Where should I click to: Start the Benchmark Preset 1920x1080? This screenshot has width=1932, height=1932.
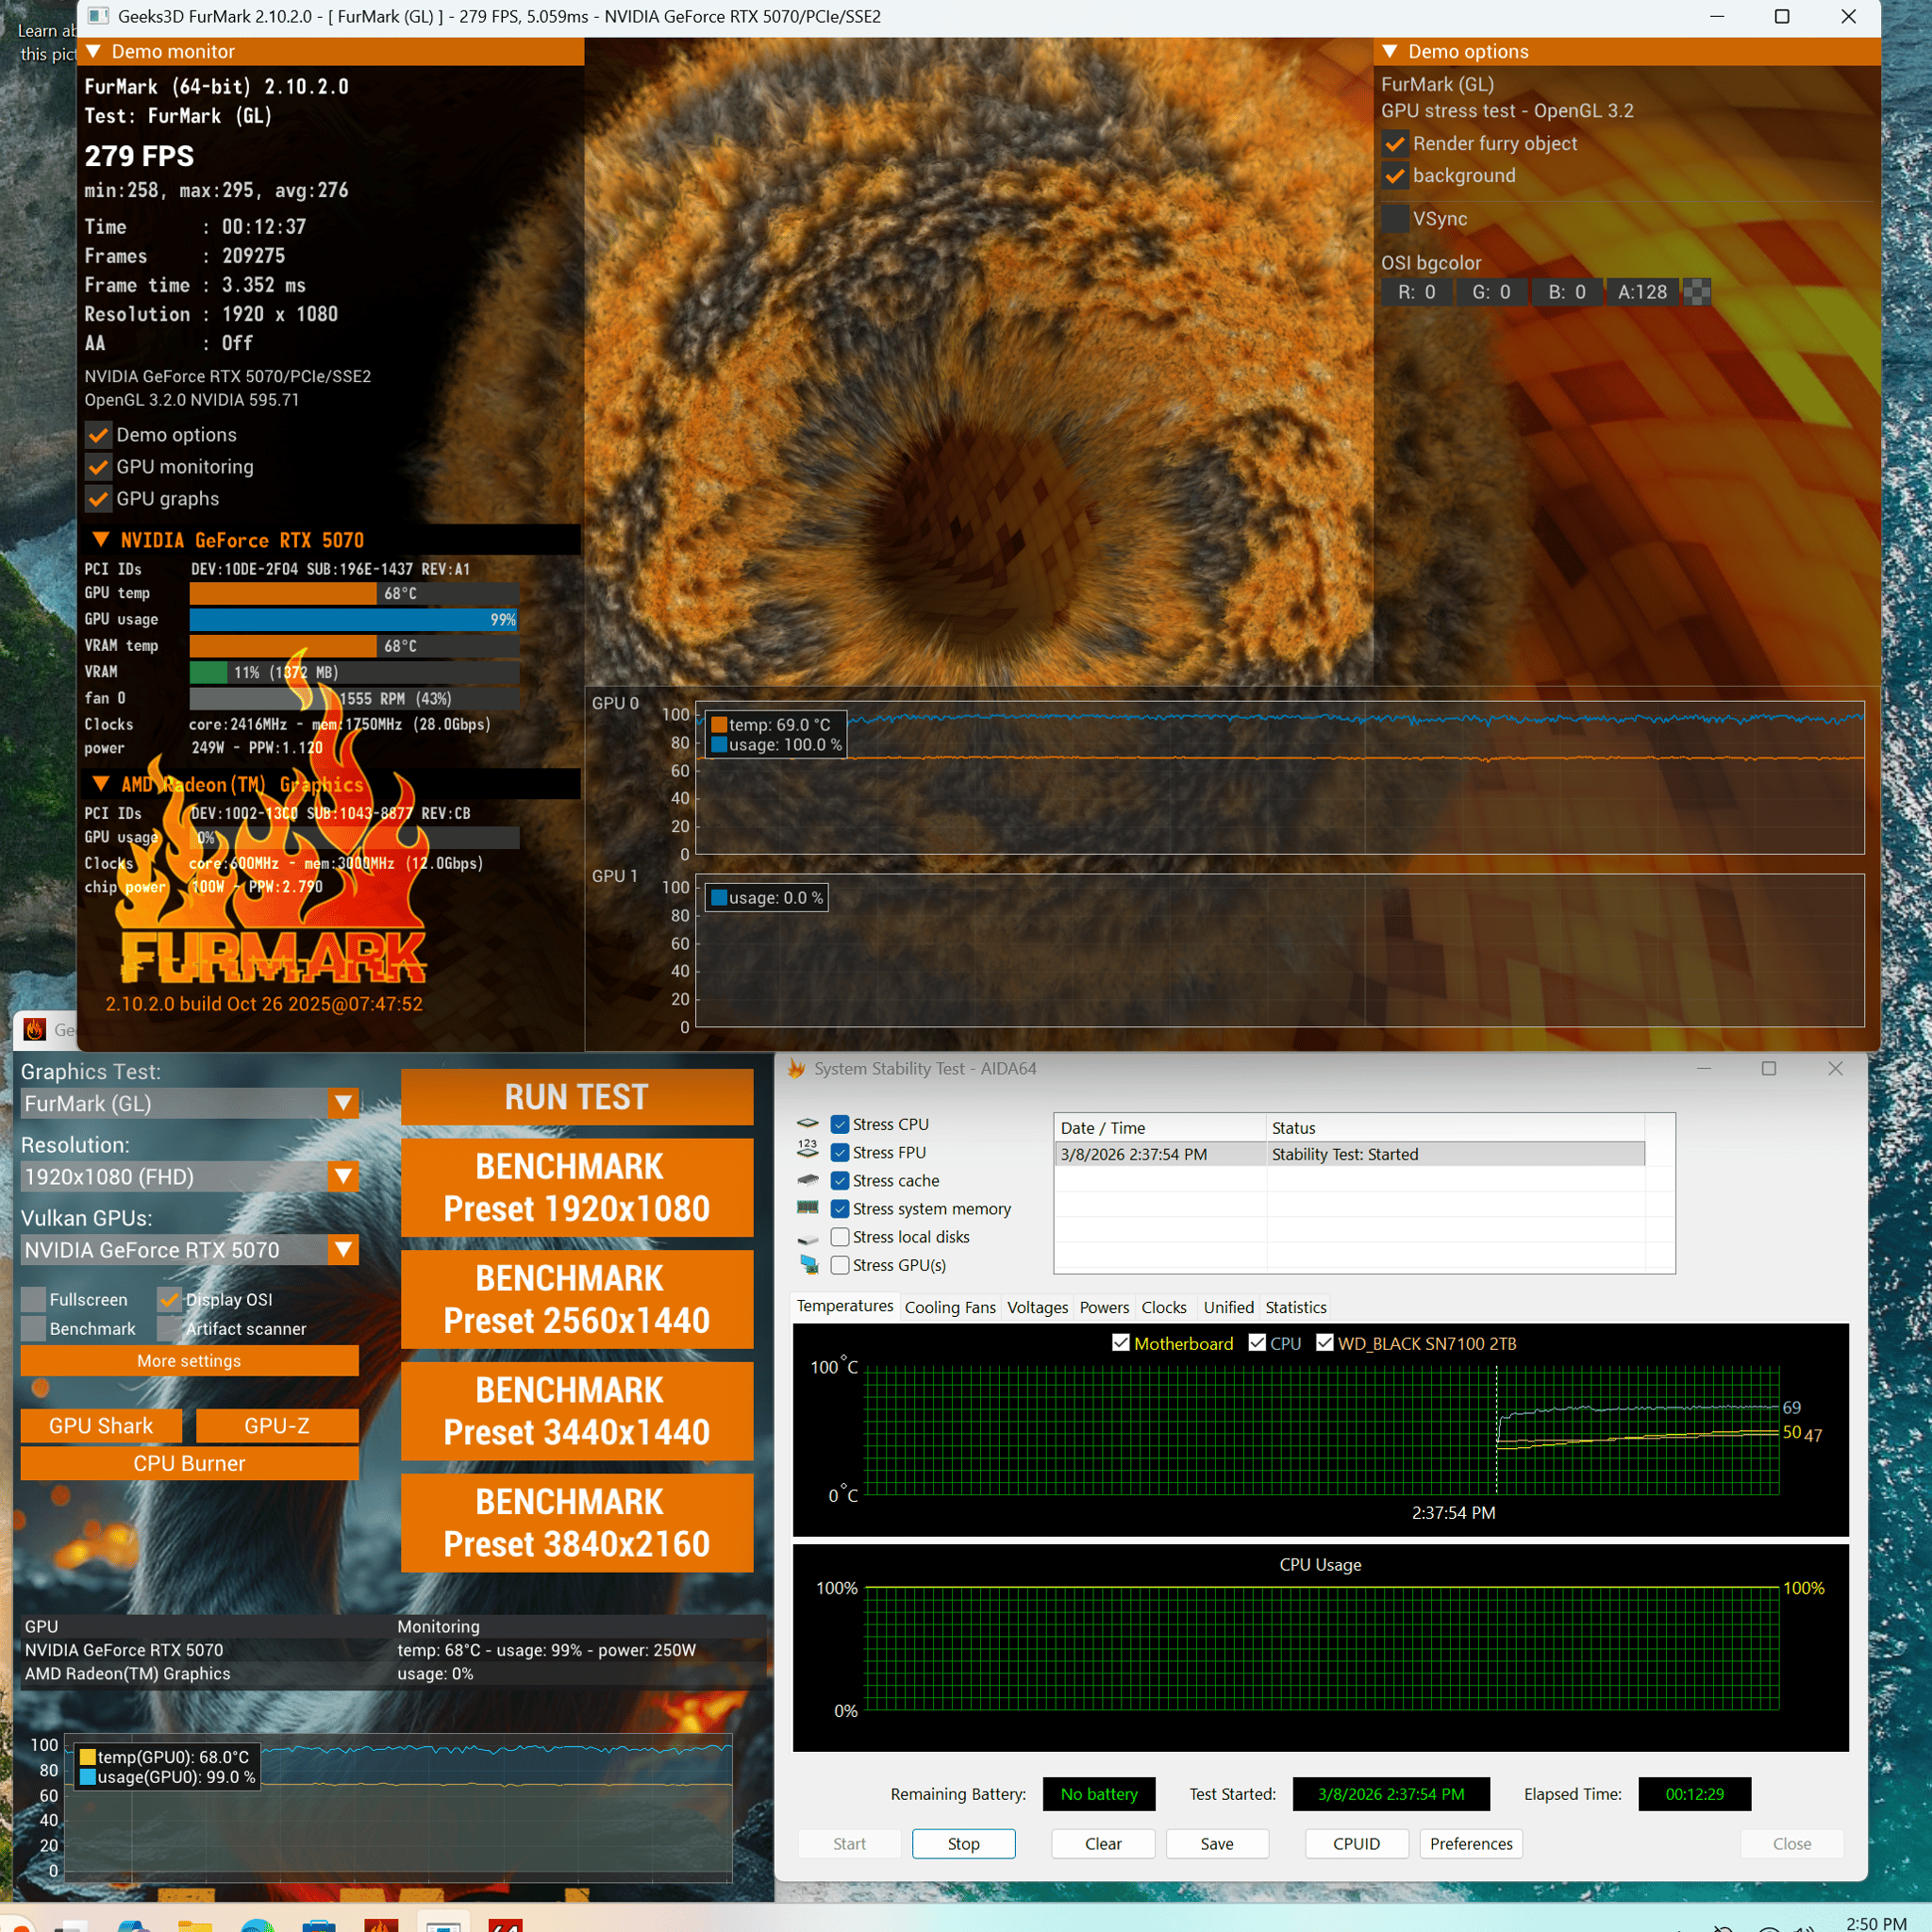pos(577,1188)
